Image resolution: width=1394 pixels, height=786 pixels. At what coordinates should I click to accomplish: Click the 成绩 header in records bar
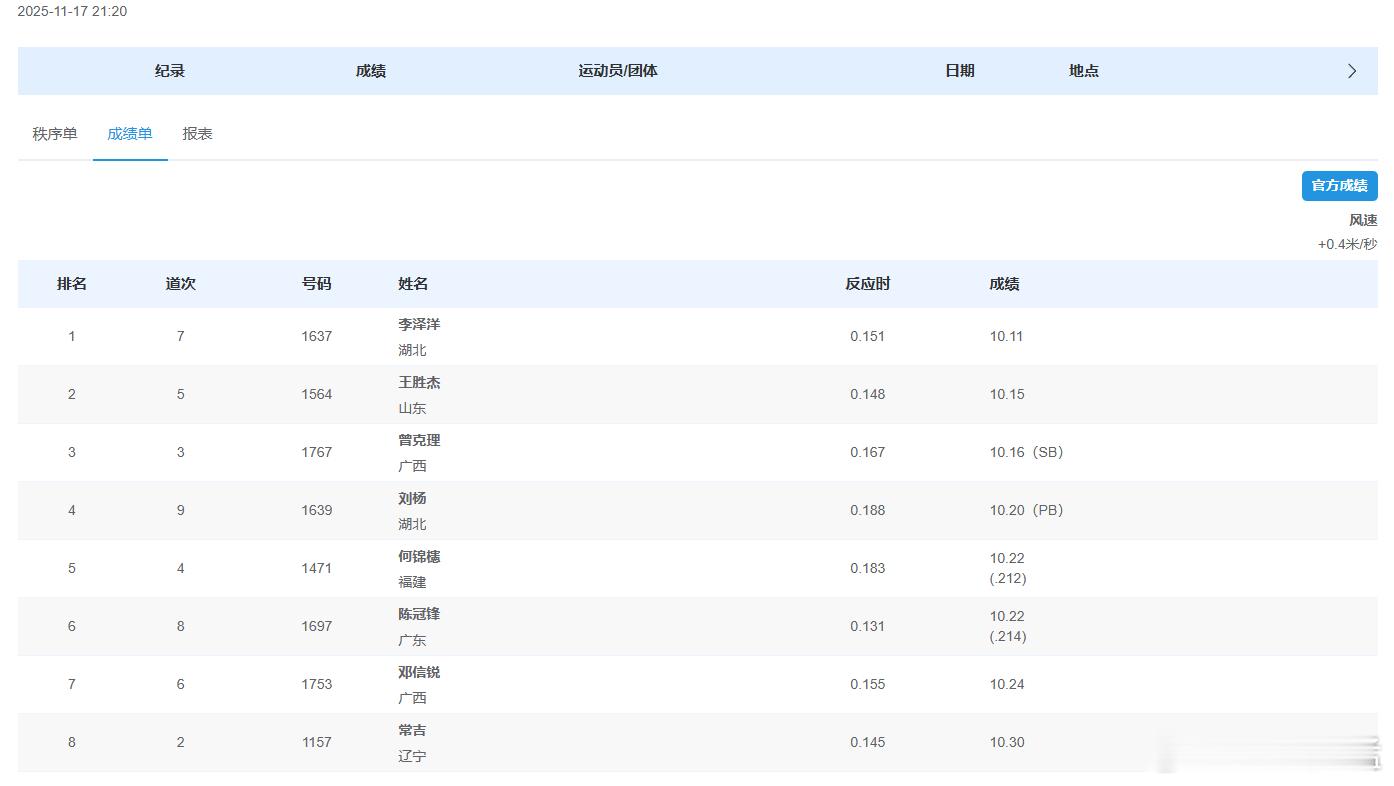(371, 71)
